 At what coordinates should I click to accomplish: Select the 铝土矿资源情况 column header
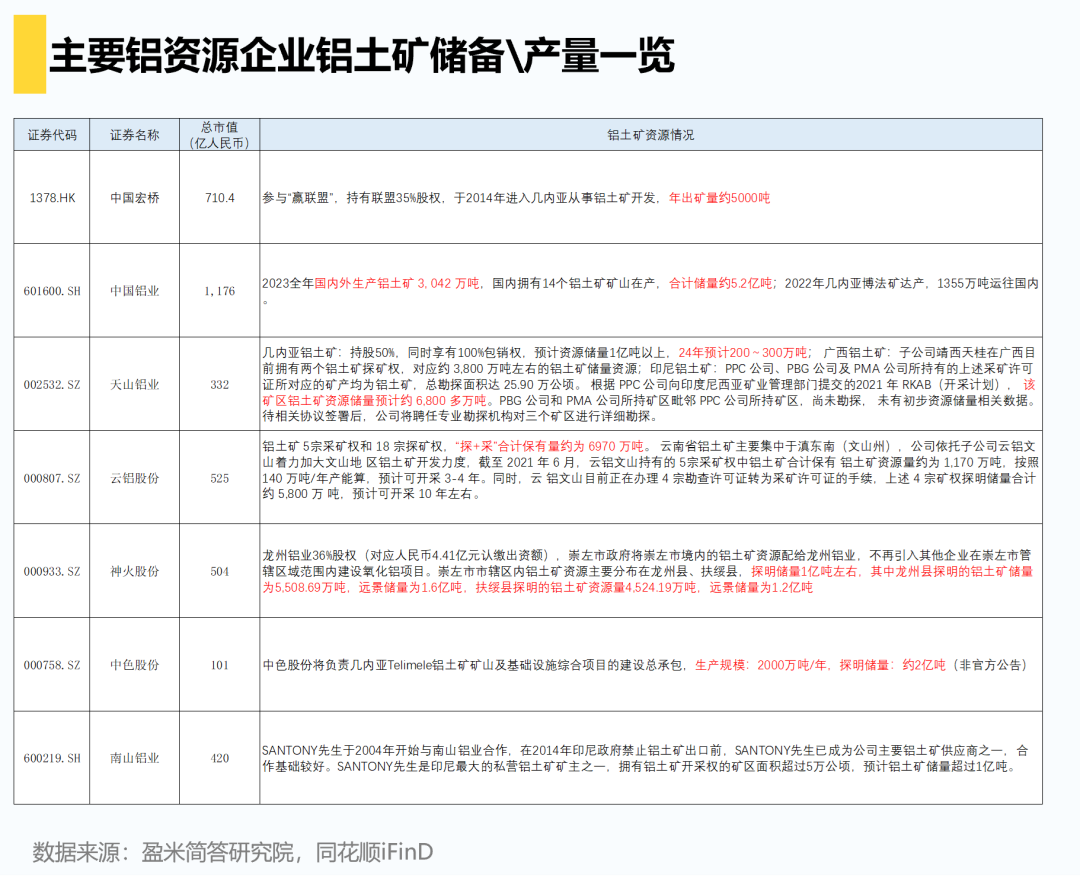click(x=651, y=135)
